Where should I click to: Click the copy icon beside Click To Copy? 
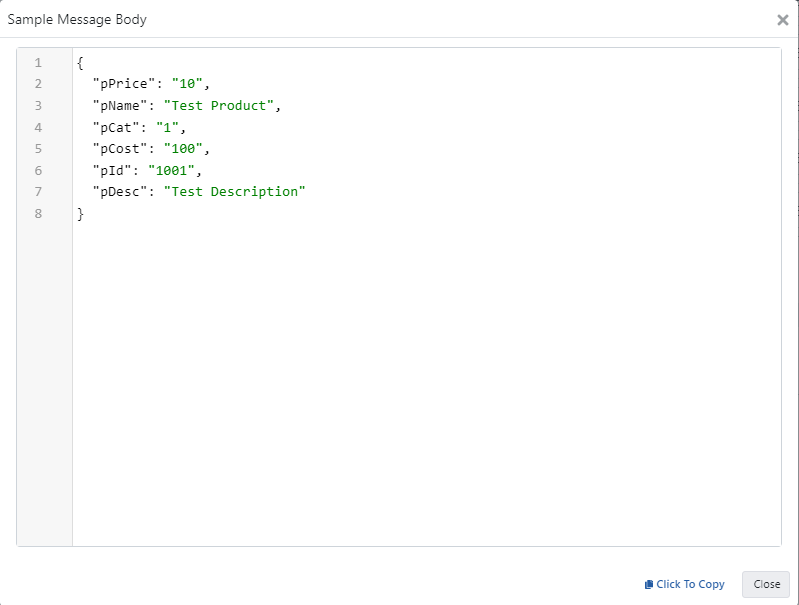click(x=649, y=584)
